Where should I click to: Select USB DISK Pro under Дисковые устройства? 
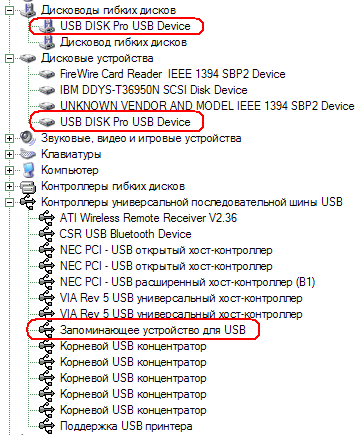[x=125, y=122]
